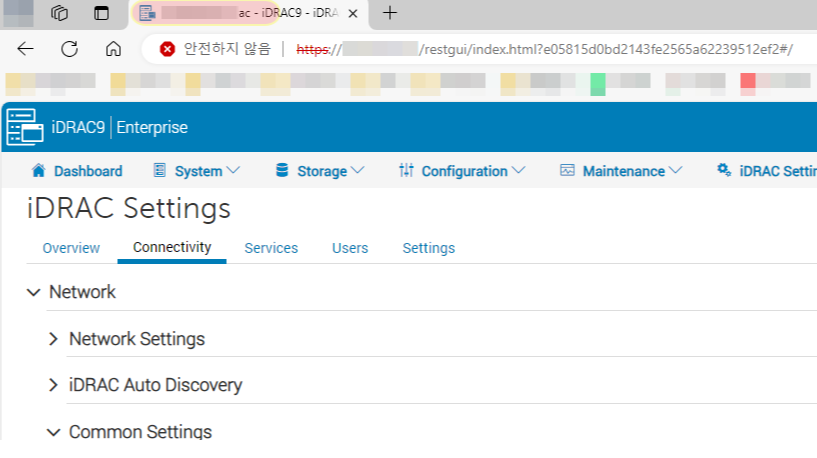
Task: Switch to the Services tab
Action: [x=271, y=248]
